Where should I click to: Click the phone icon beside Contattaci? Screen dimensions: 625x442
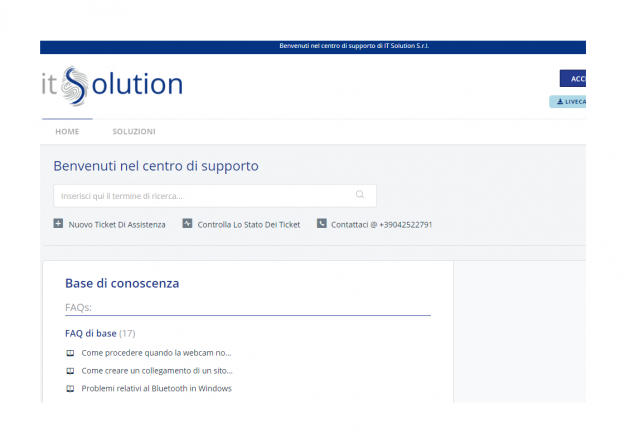[x=321, y=224]
